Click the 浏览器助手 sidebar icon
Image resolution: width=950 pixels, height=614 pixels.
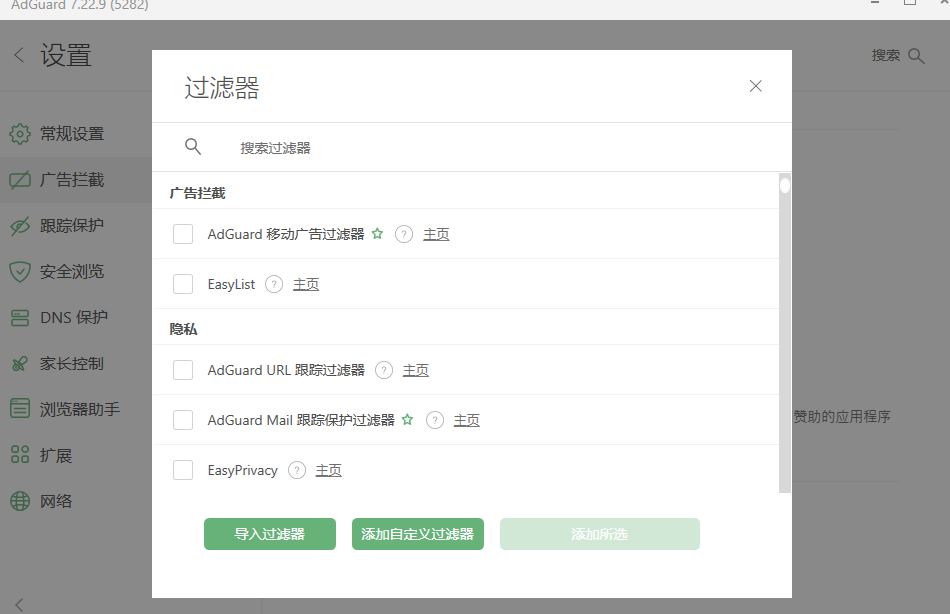20,409
